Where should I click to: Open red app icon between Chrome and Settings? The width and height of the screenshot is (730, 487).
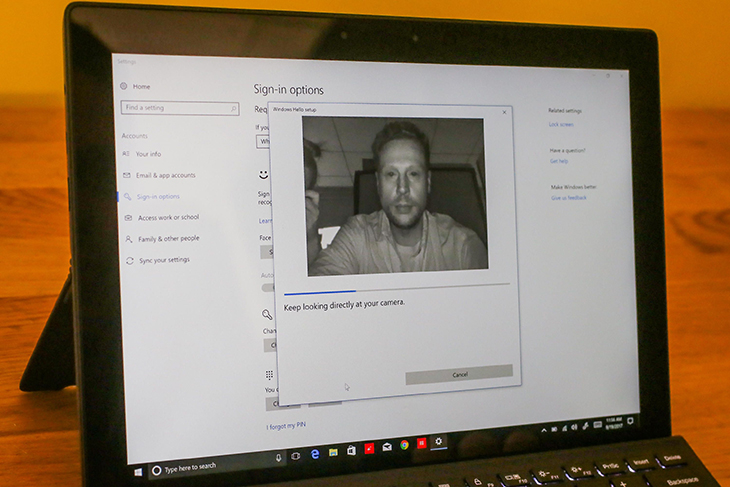pyautogui.click(x=422, y=443)
